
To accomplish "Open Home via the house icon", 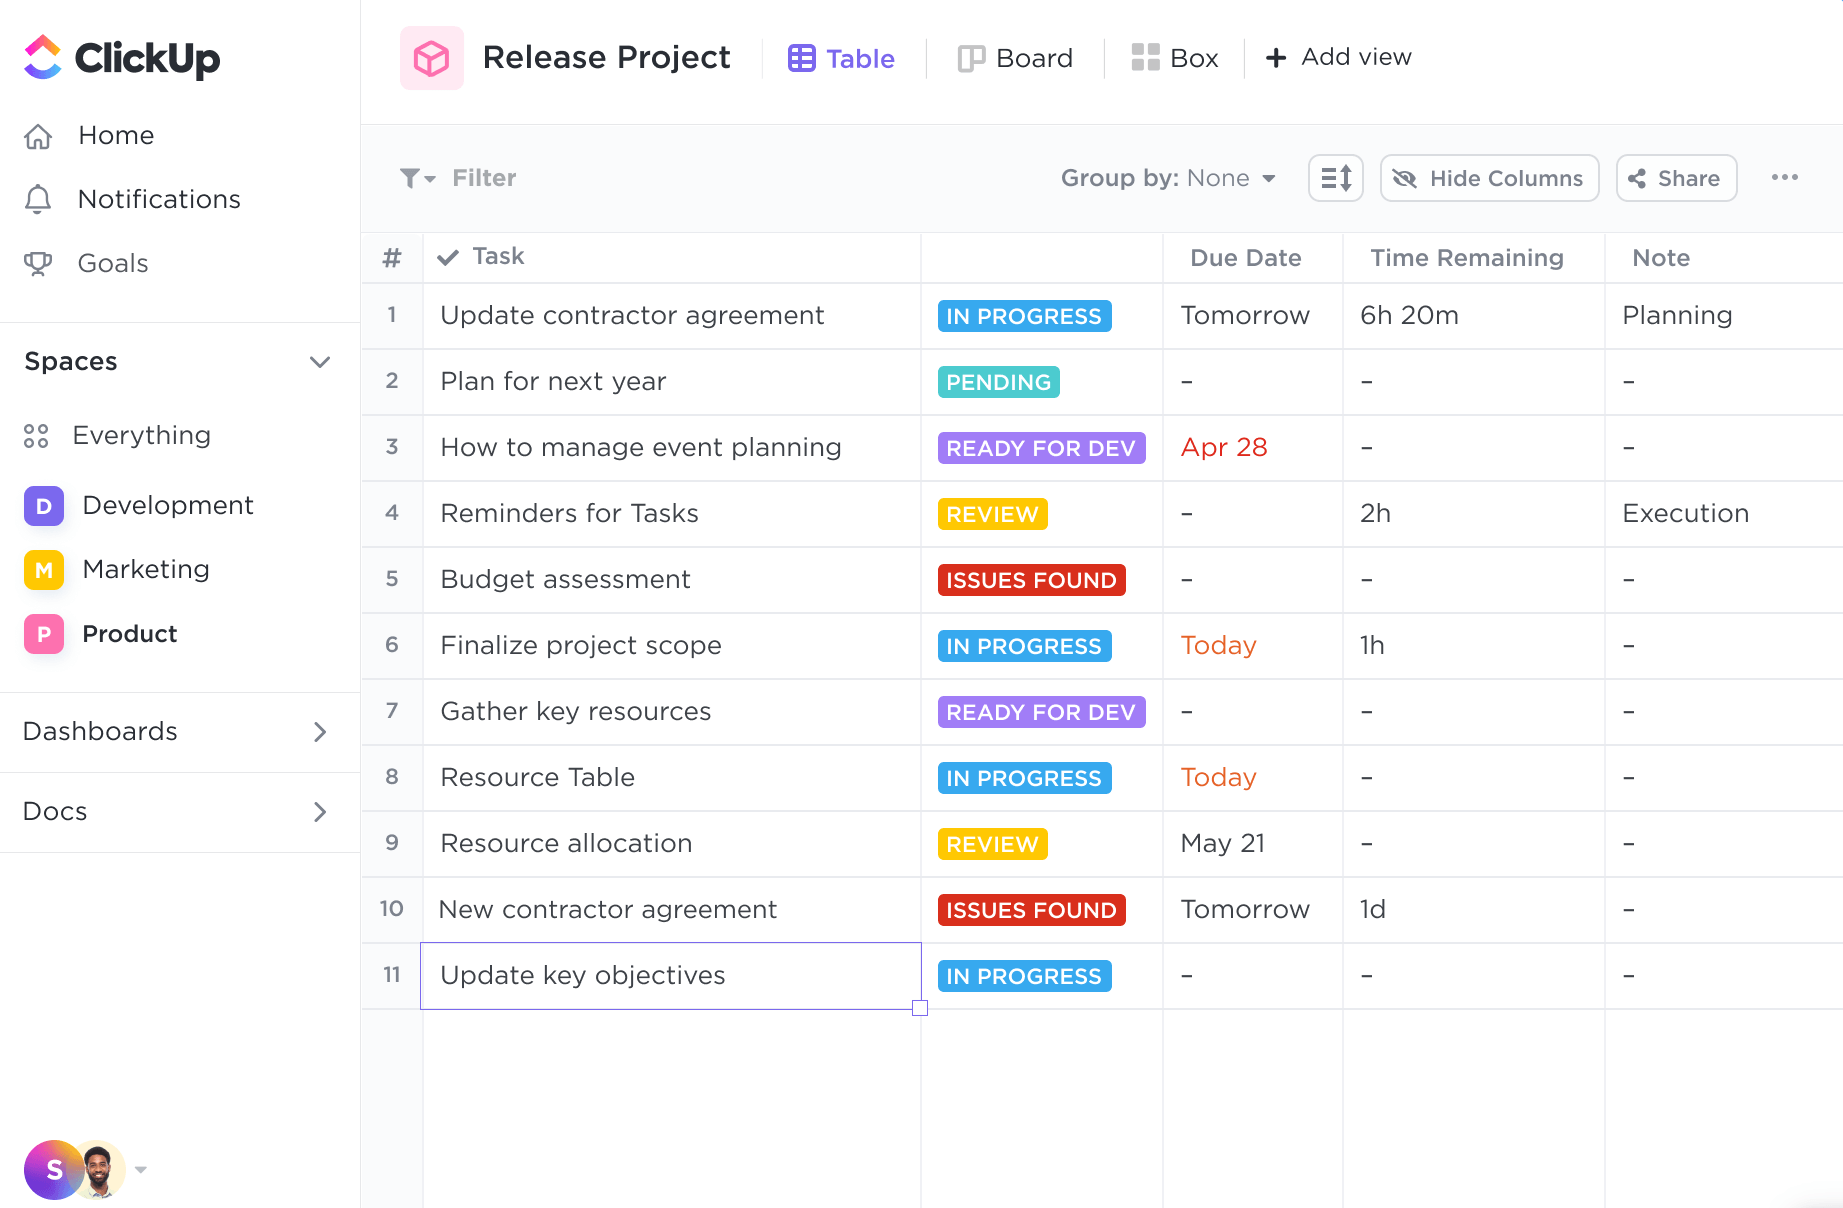I will (38, 136).
